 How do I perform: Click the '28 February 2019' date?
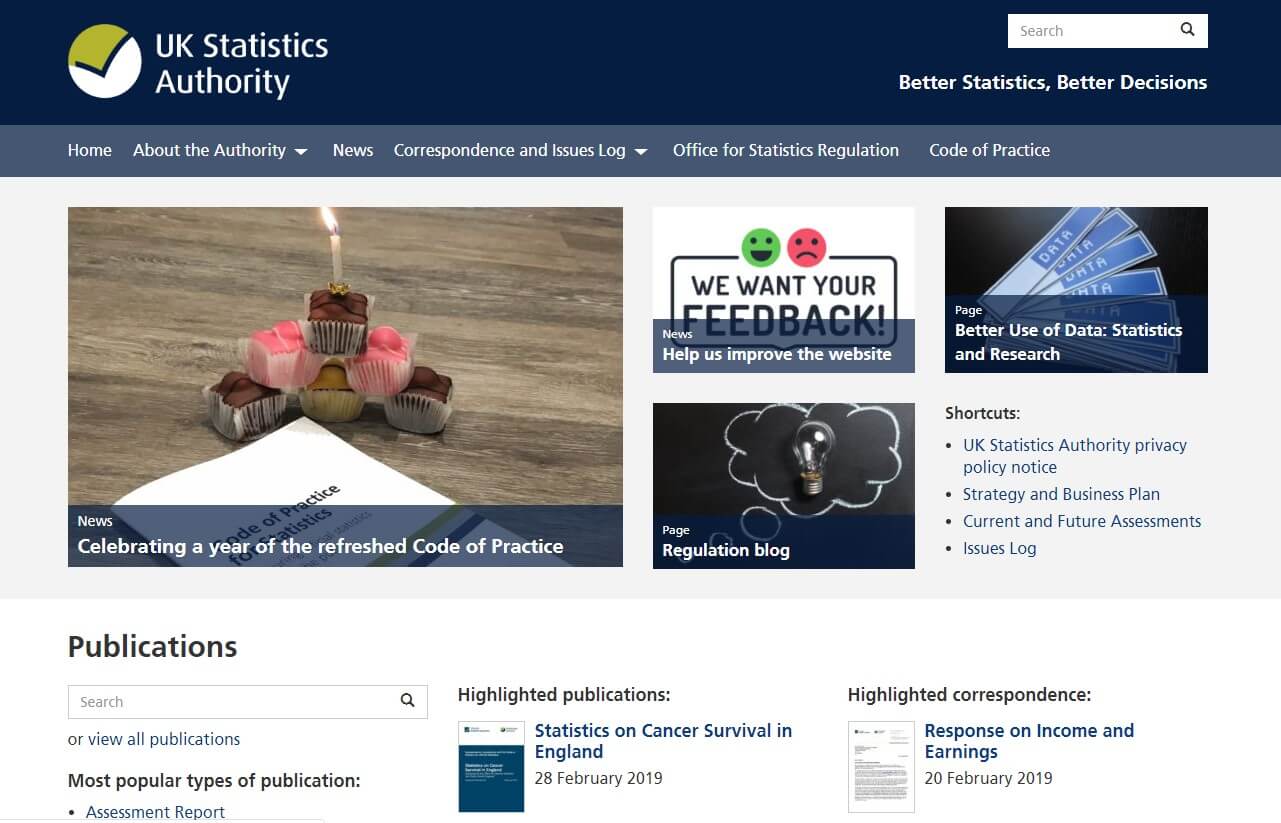[599, 778]
